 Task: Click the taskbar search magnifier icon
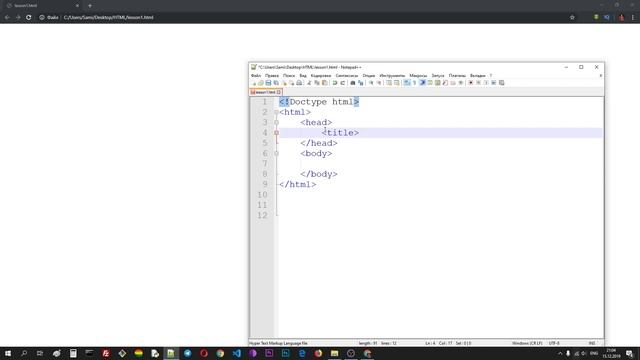coord(24,353)
